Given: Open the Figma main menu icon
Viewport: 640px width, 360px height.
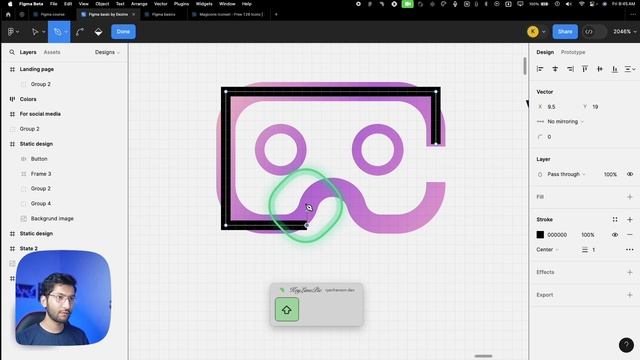Looking at the screenshot, I should 13,31.
